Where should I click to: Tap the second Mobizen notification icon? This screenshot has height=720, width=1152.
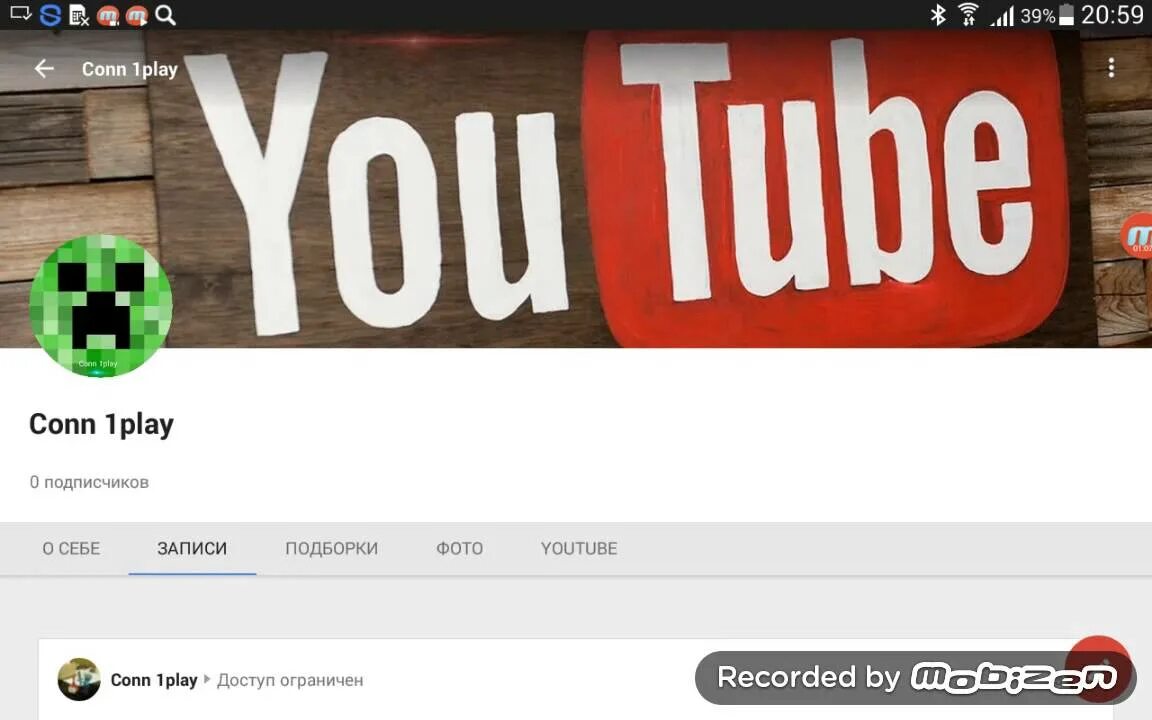click(137, 15)
